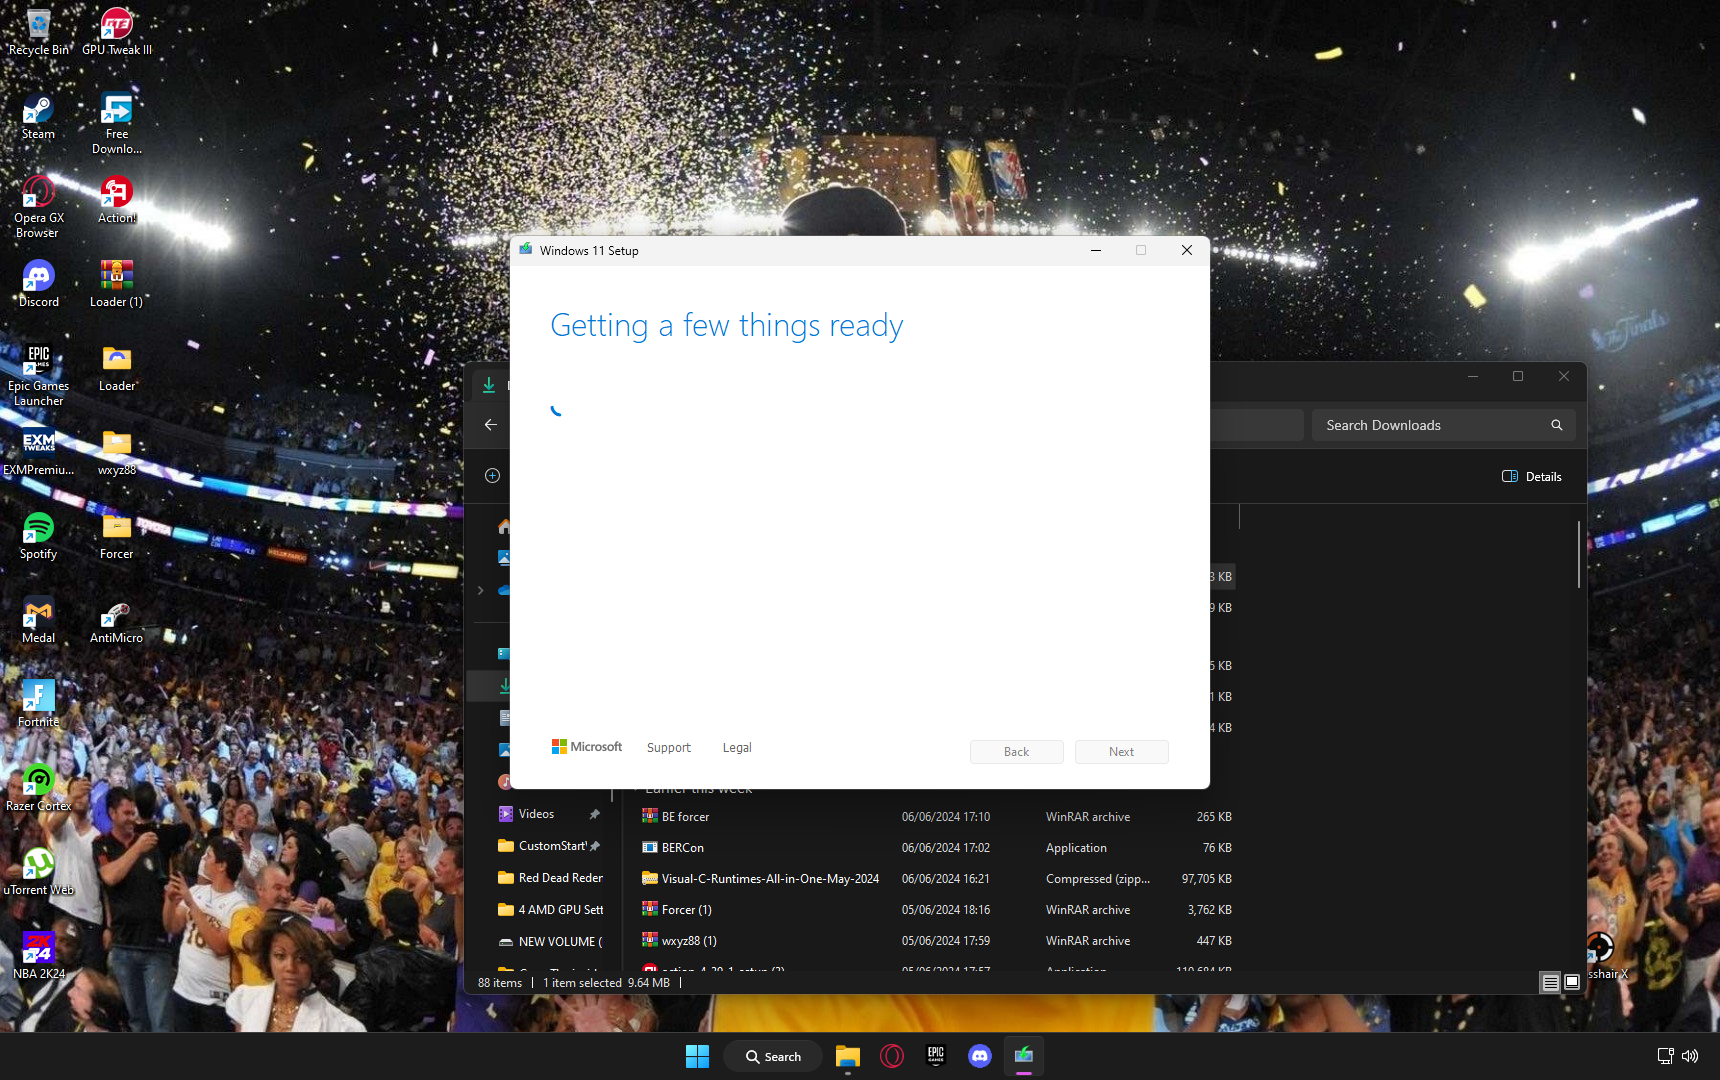
Task: Launch NBA 2K24 desktop shortcut
Action: [38, 956]
